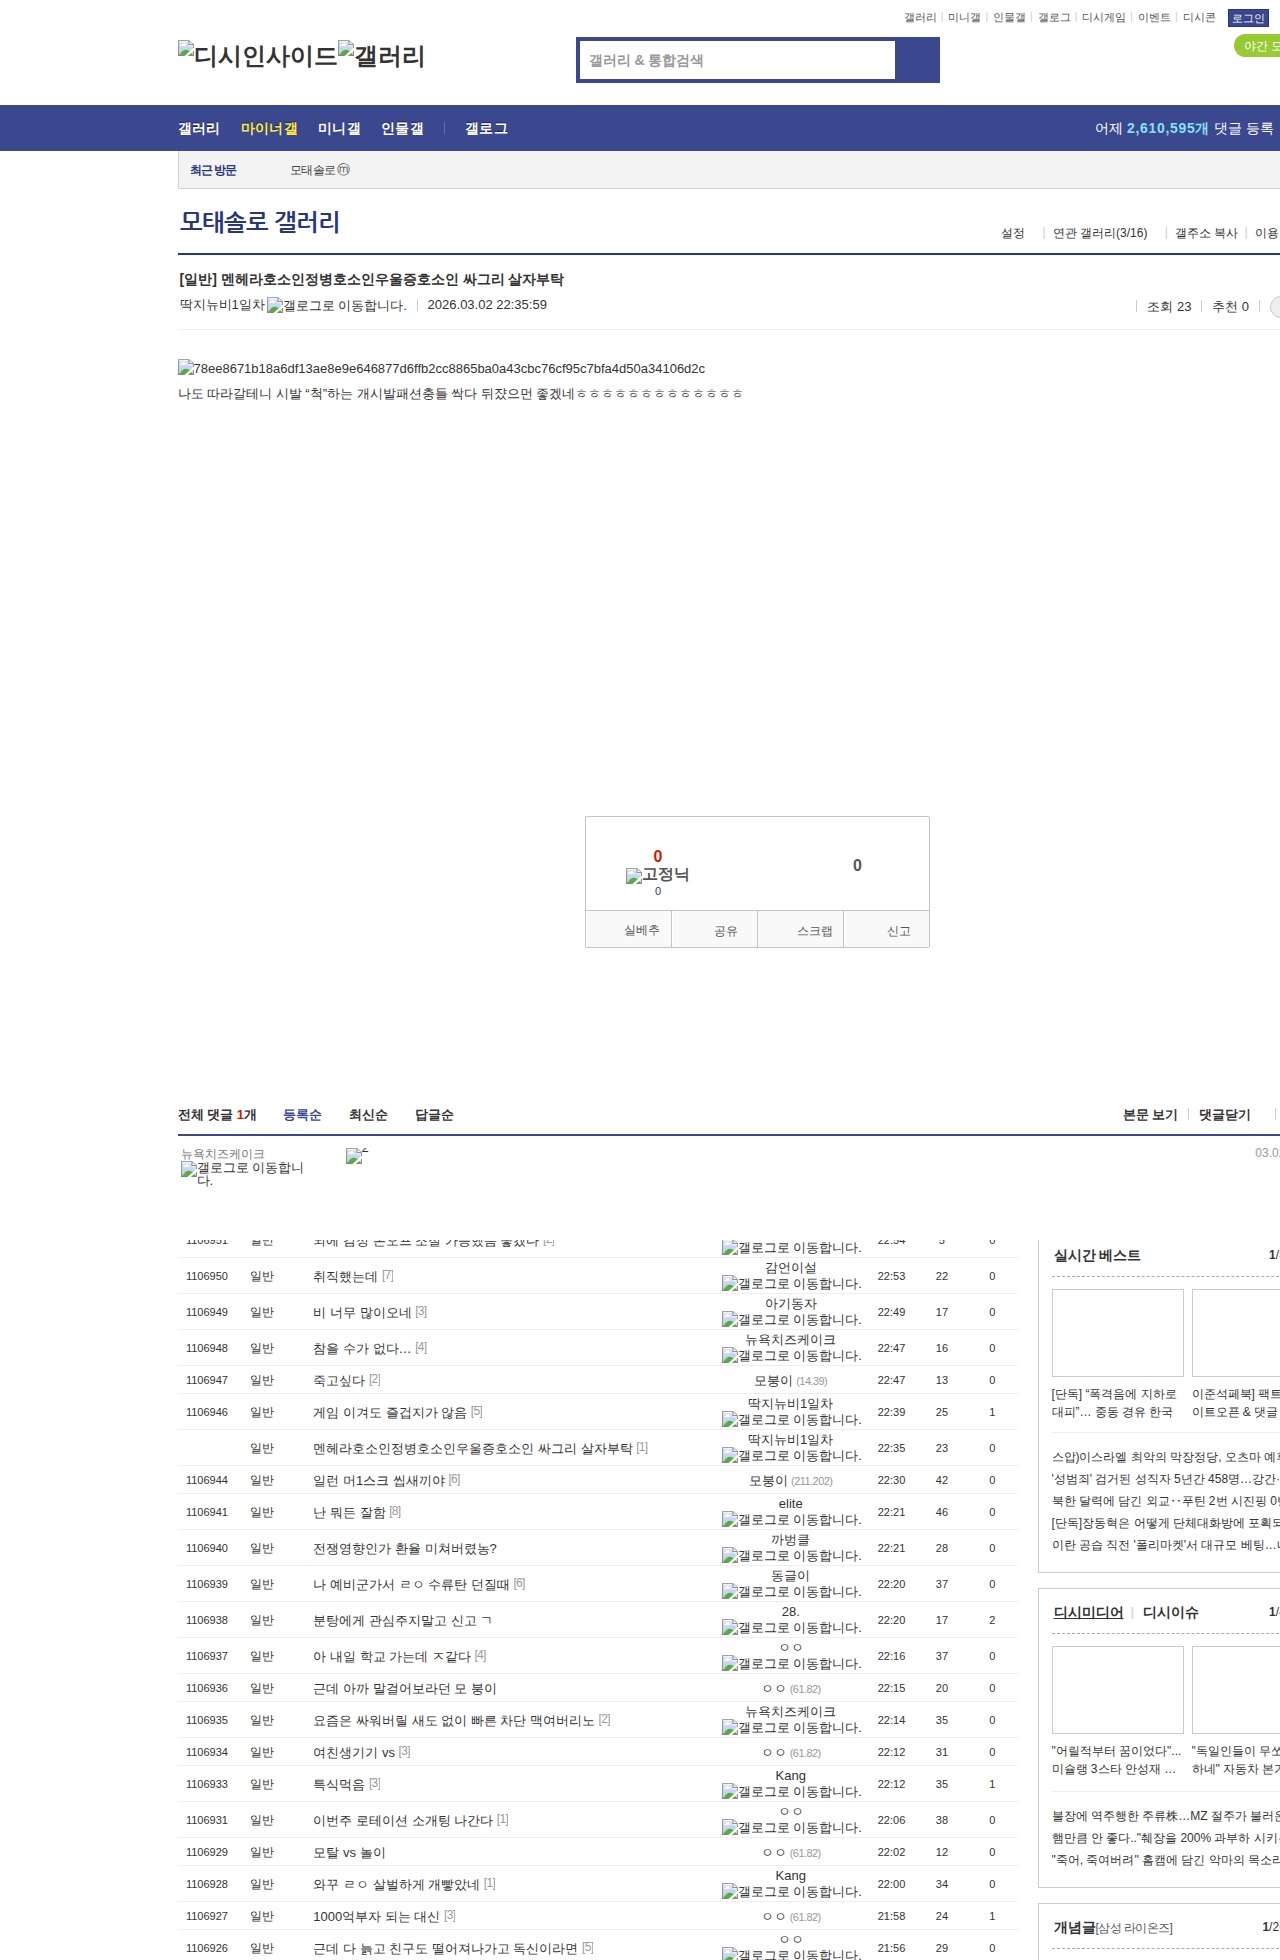Click author 모붕이 (211.202) in the list

tap(790, 1480)
